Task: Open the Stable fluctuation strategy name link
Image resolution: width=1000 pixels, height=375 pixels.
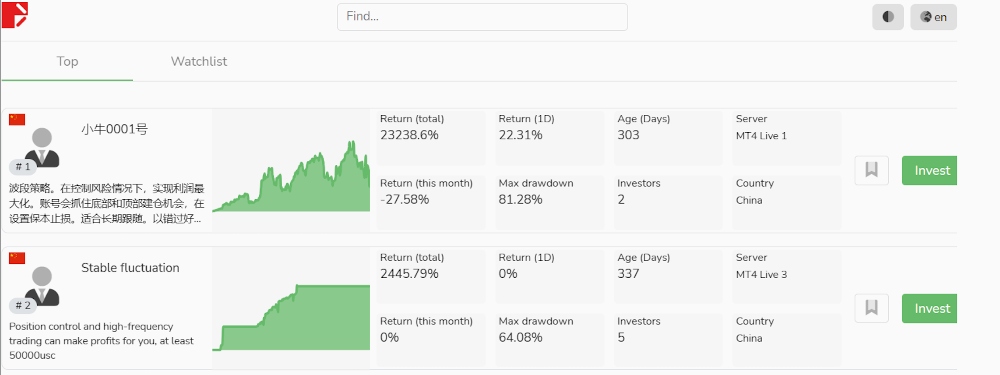Action: [x=130, y=268]
